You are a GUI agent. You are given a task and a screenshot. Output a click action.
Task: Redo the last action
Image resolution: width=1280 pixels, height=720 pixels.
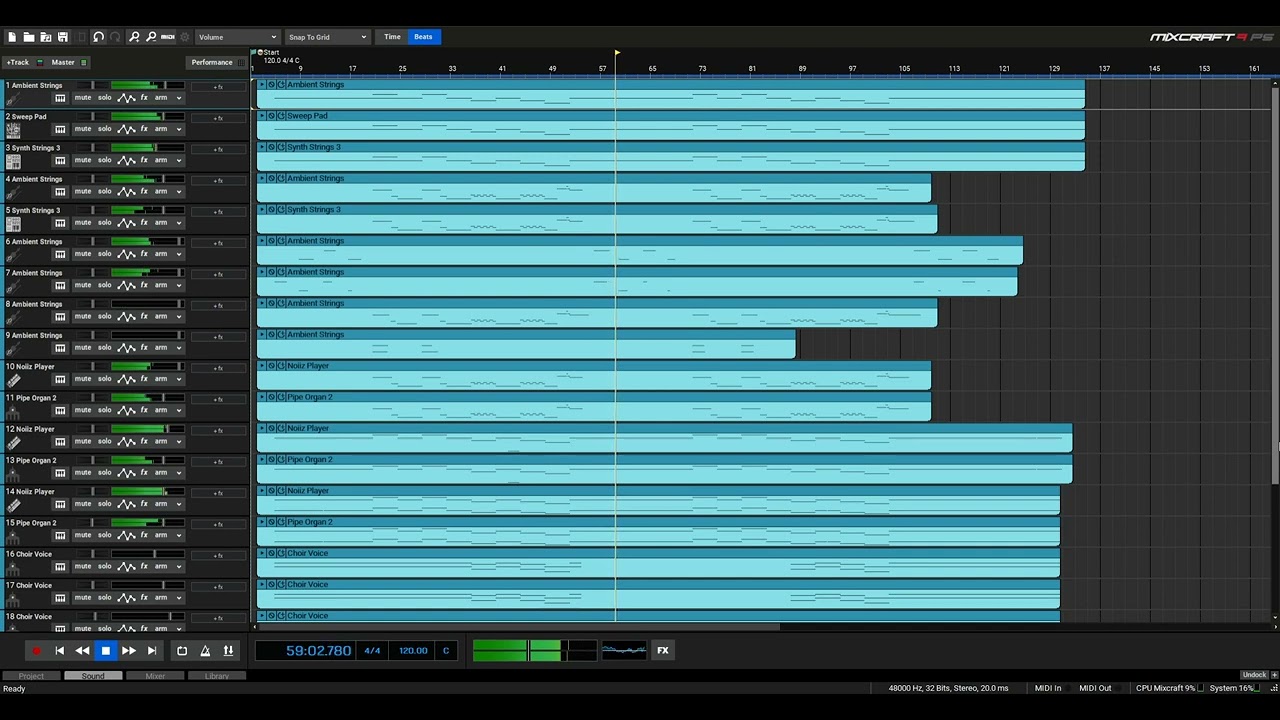pyautogui.click(x=115, y=37)
